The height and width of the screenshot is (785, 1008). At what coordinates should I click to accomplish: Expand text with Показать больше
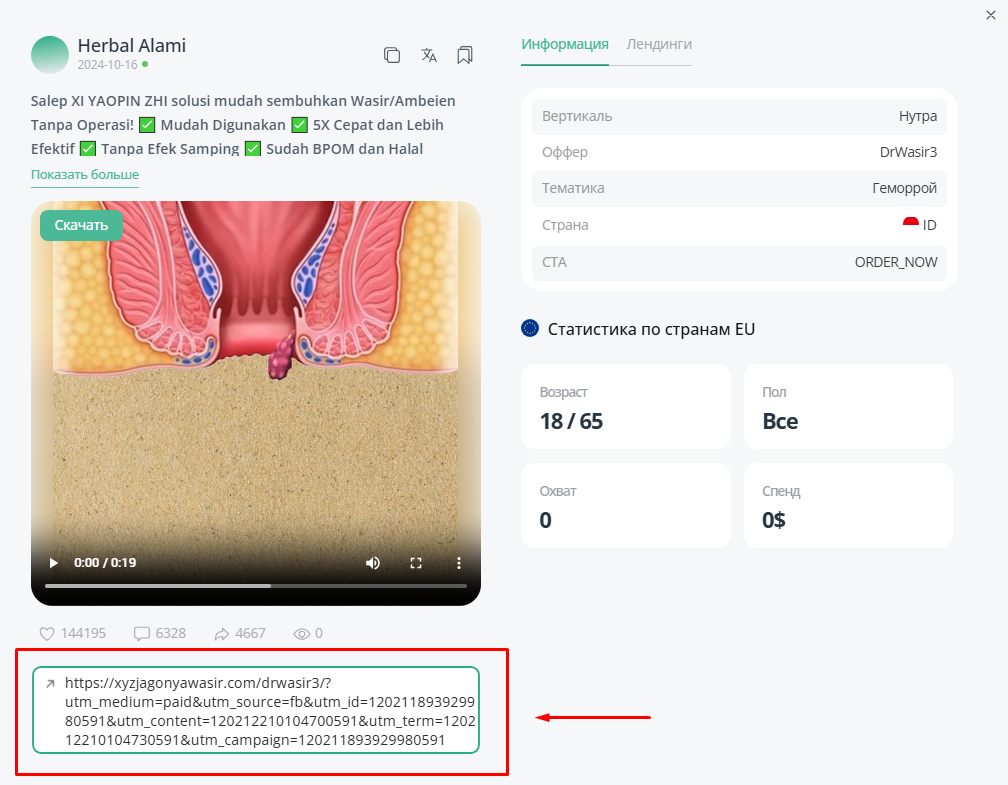coord(85,175)
